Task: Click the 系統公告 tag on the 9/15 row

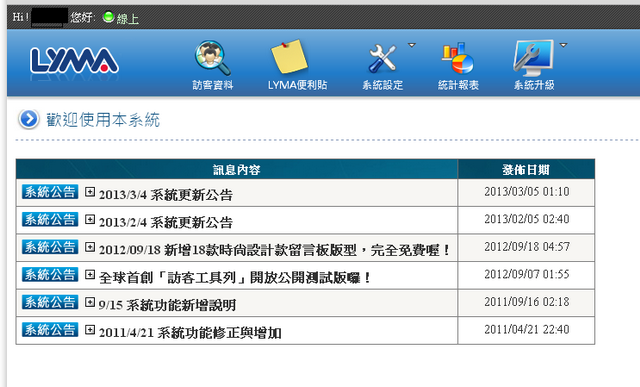Action: pos(50,302)
